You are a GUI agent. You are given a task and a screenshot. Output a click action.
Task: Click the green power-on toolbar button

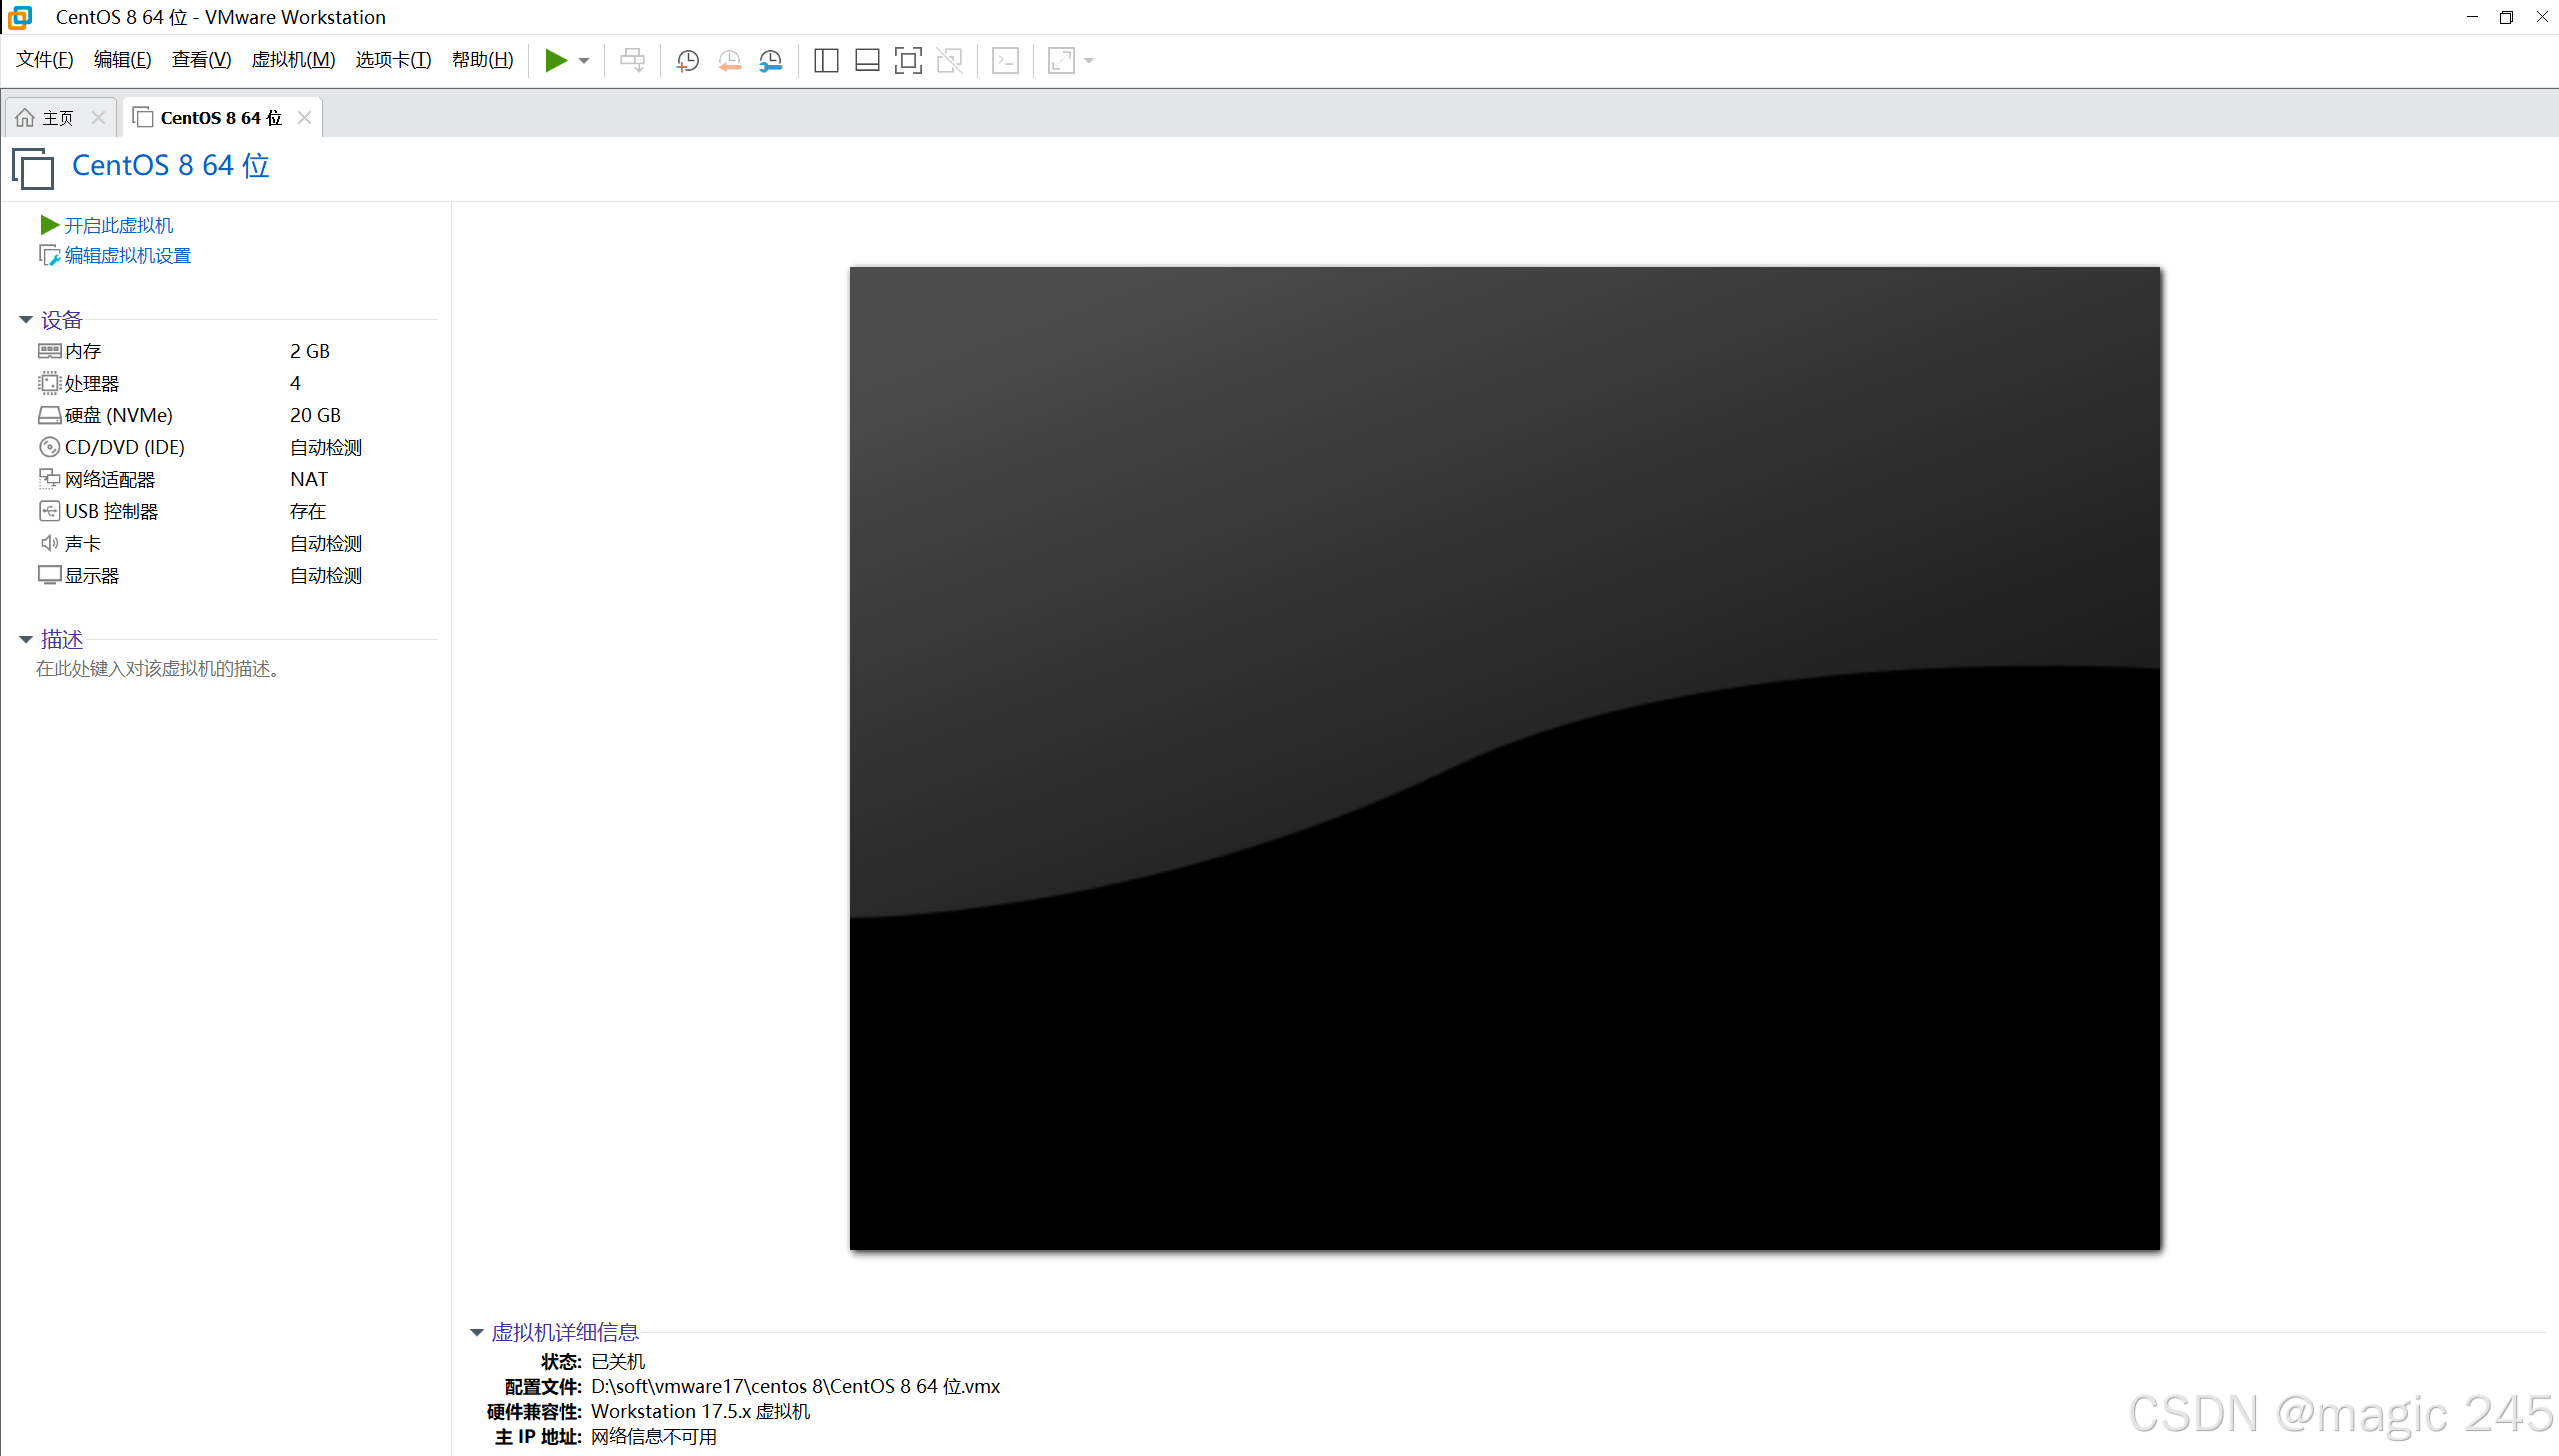point(555,61)
